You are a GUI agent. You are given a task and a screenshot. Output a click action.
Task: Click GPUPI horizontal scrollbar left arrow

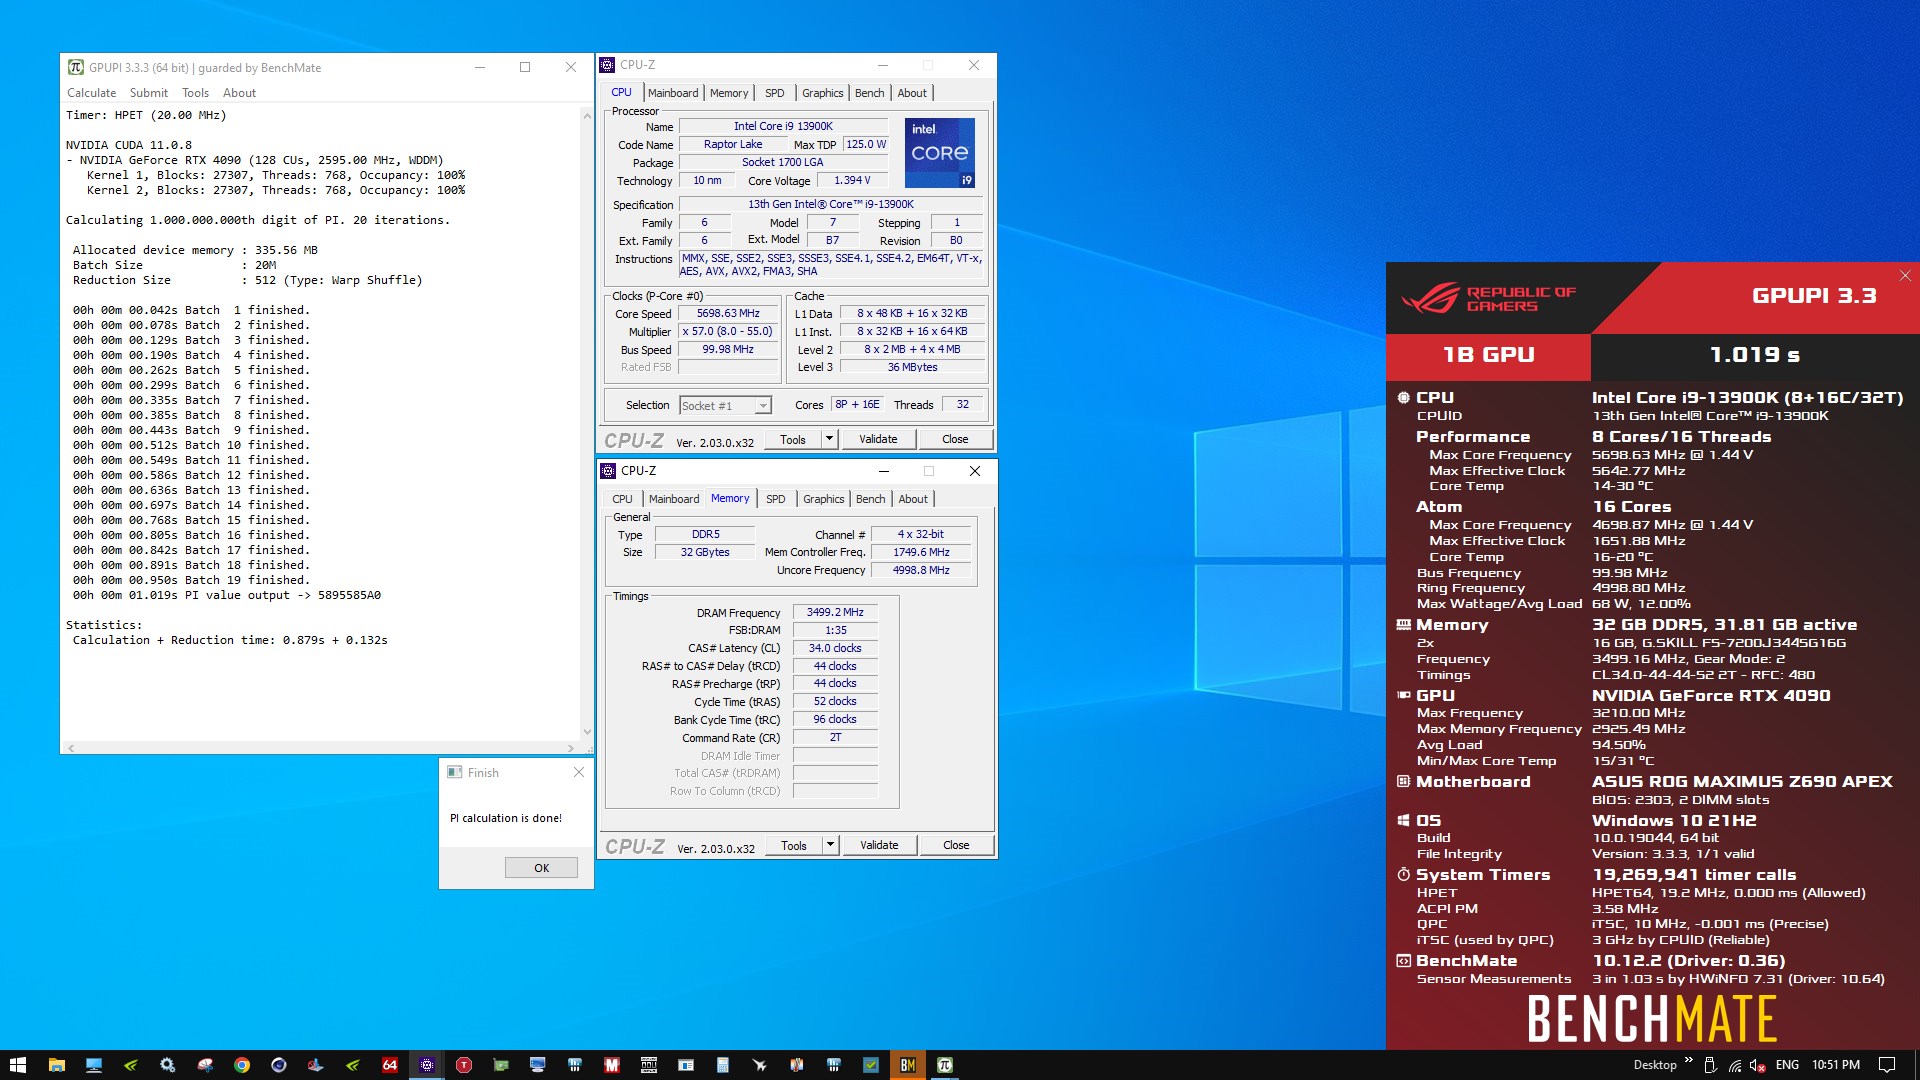[x=70, y=748]
